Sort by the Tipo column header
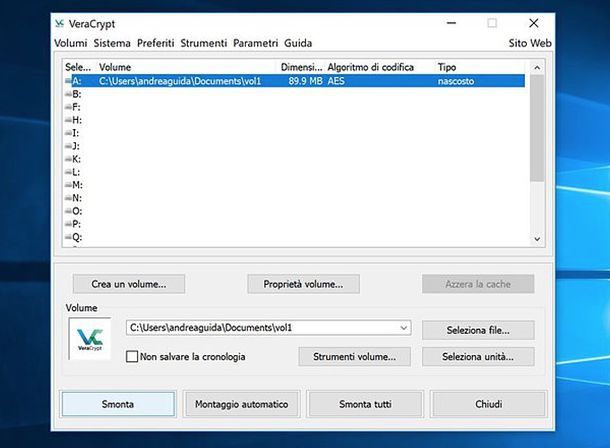Image resolution: width=610 pixels, height=448 pixels. click(x=447, y=67)
